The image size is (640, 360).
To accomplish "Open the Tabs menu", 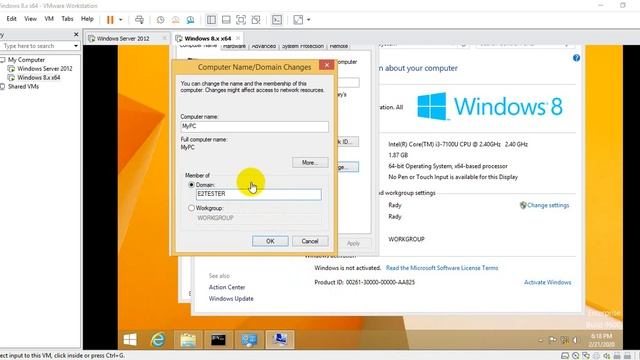I will [67, 19].
